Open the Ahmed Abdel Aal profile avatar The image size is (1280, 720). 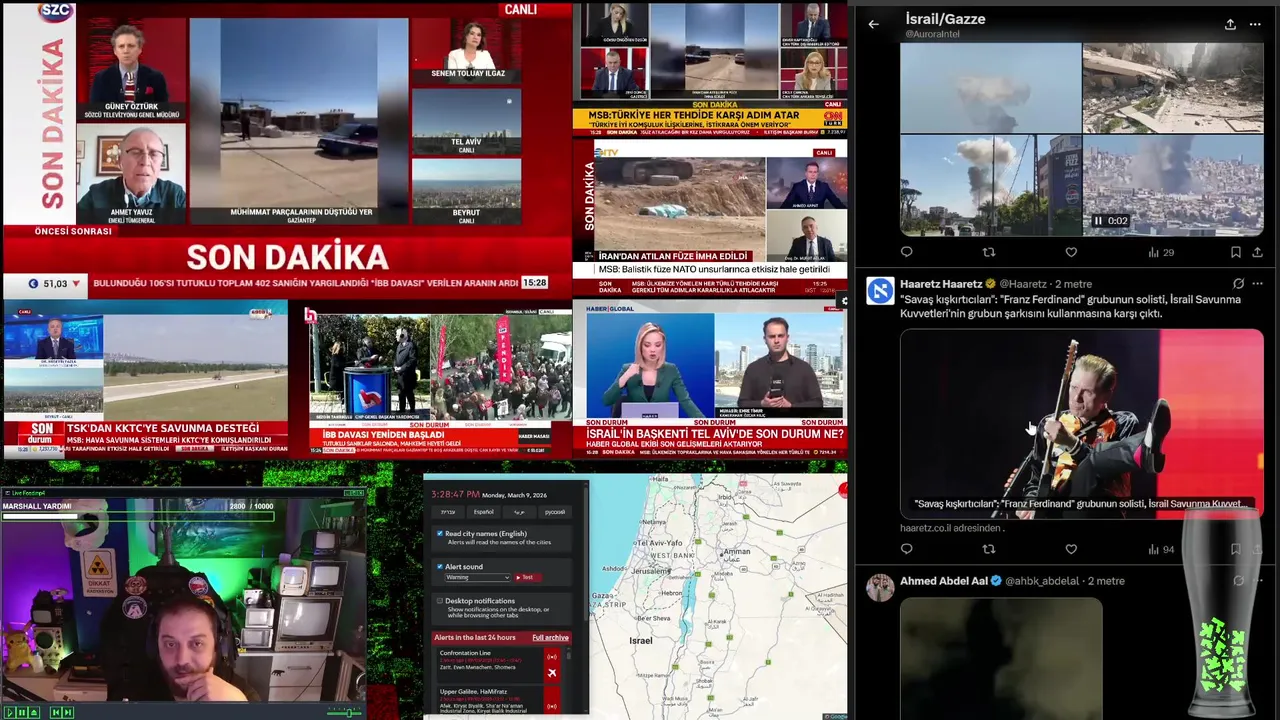(x=880, y=587)
